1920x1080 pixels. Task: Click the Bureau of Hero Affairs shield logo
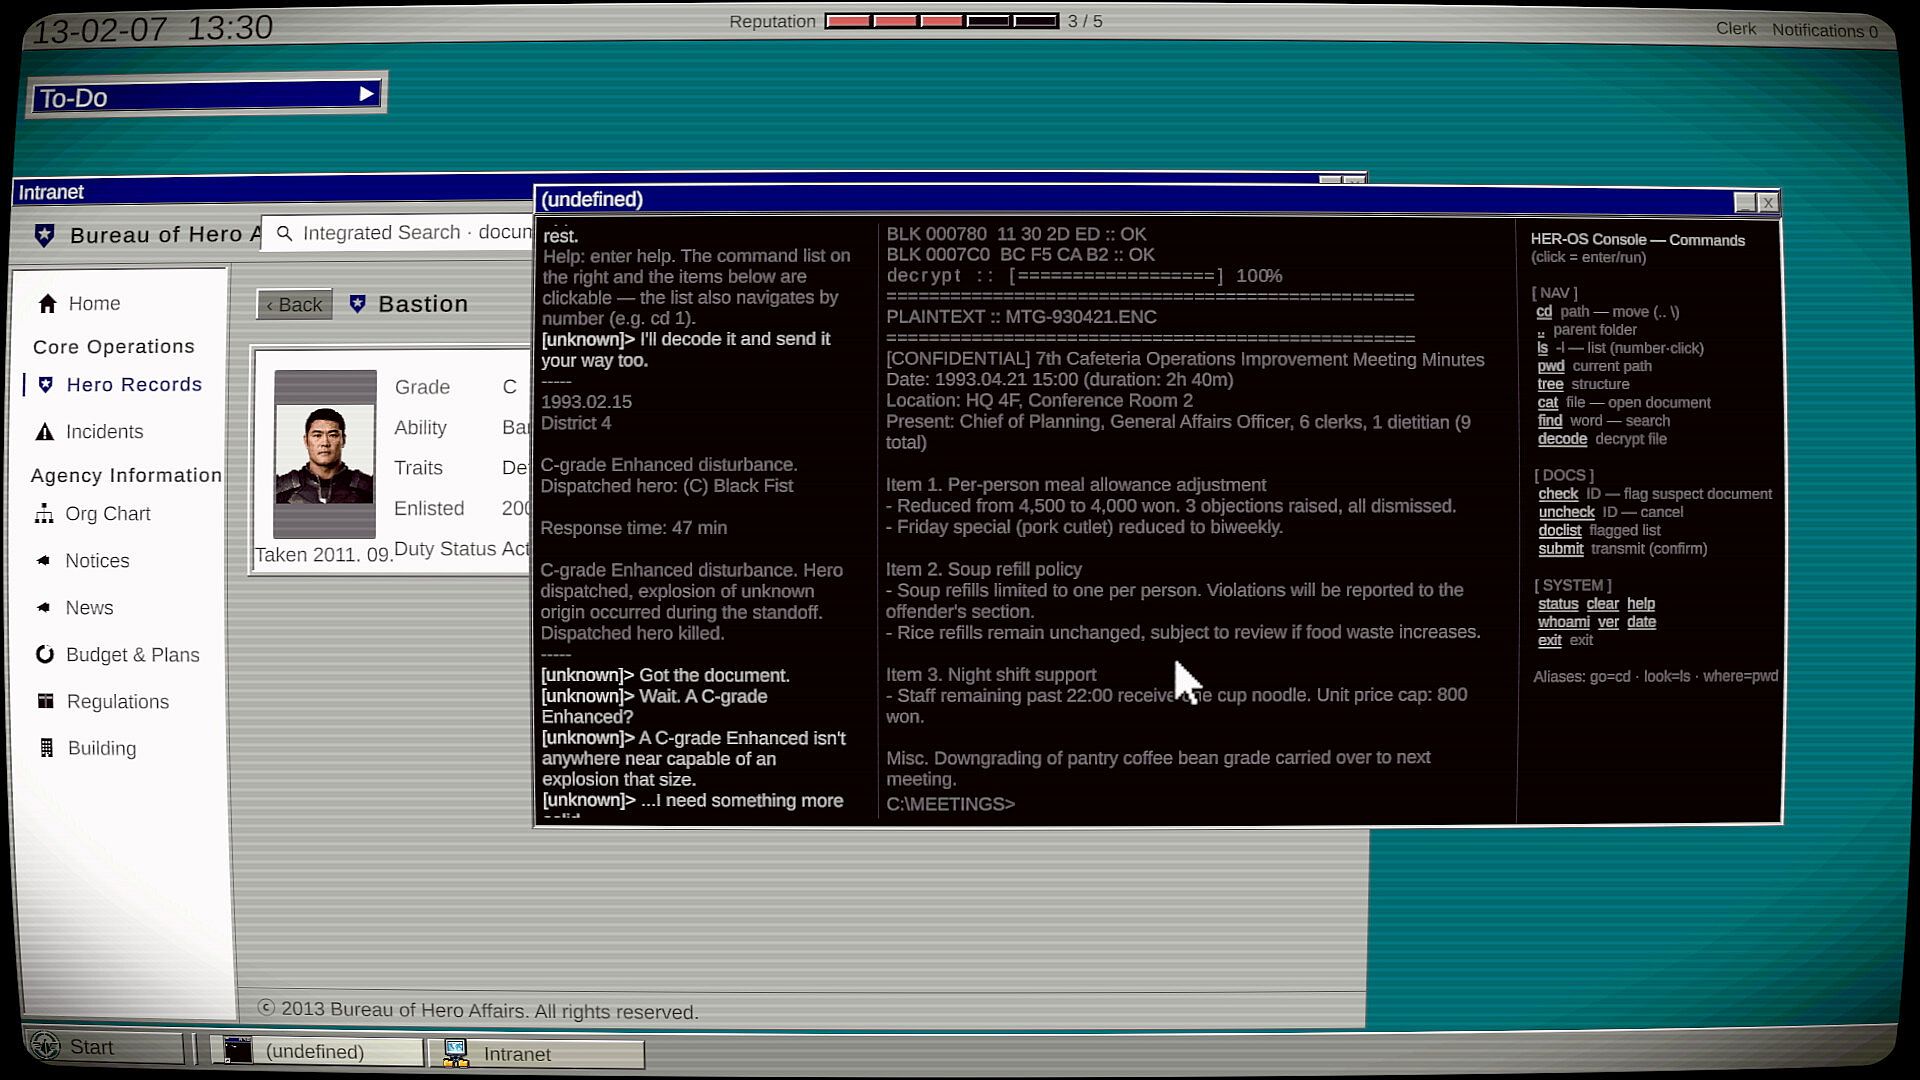click(x=44, y=235)
